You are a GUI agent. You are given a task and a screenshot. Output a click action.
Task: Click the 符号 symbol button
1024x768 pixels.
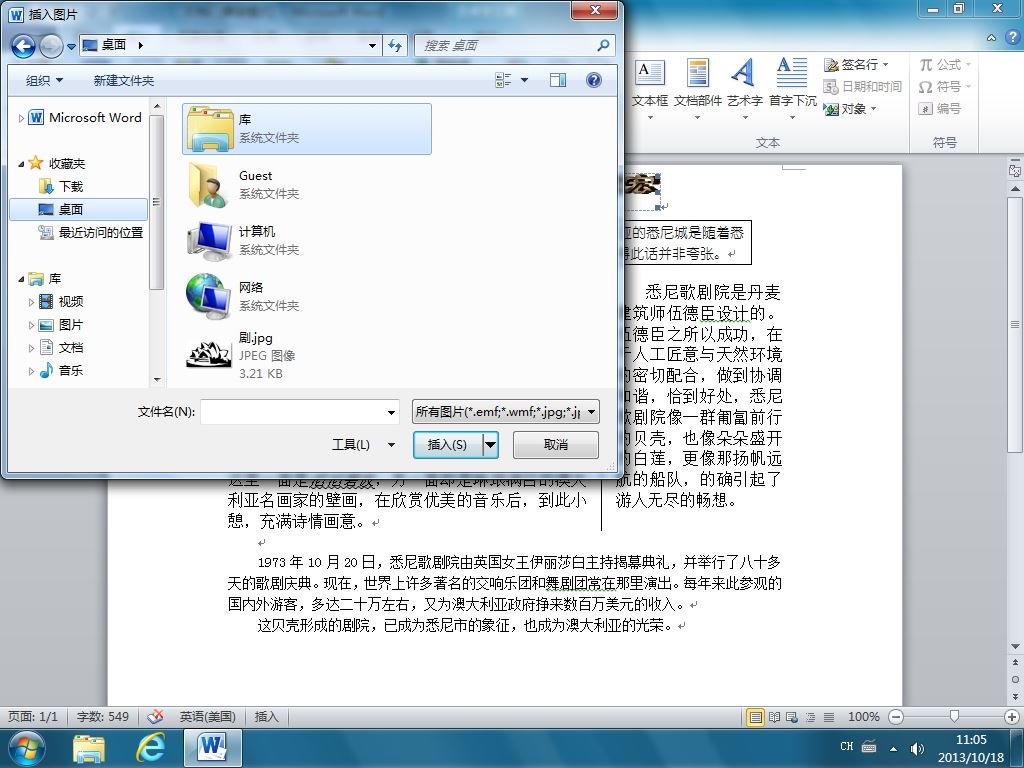945,86
